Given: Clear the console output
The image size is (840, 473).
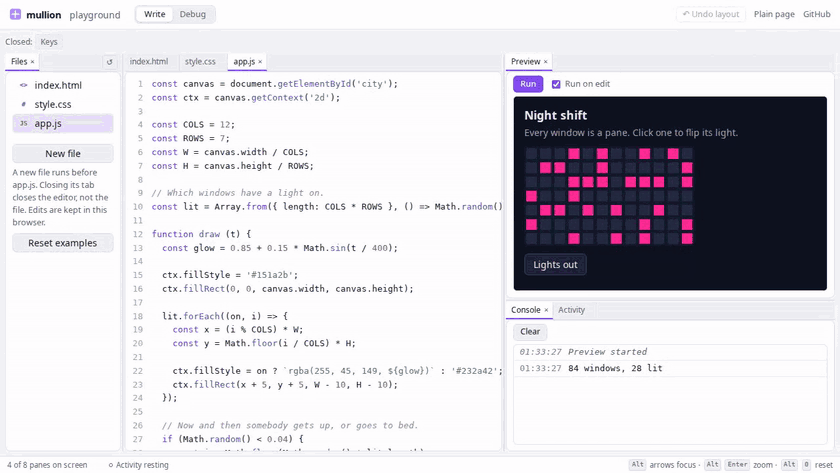Looking at the screenshot, I should point(530,332).
